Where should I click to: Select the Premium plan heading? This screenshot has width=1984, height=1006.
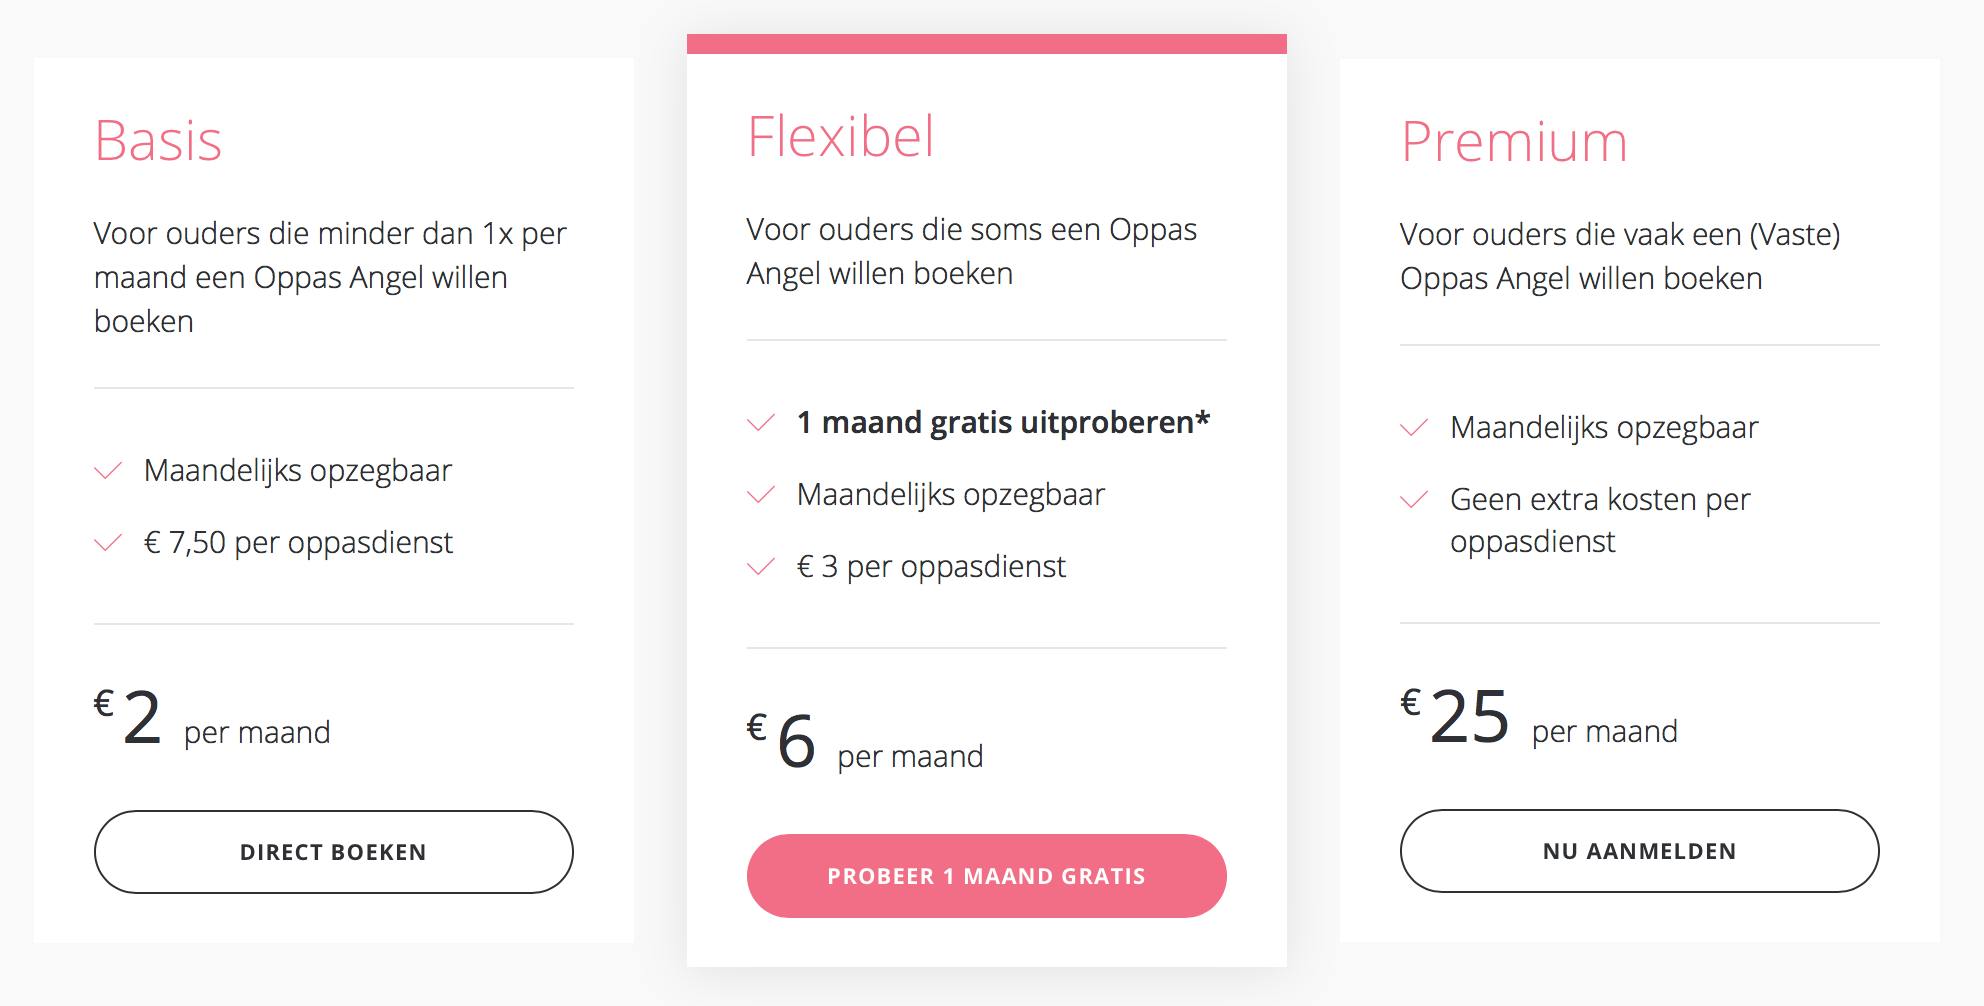click(1514, 141)
